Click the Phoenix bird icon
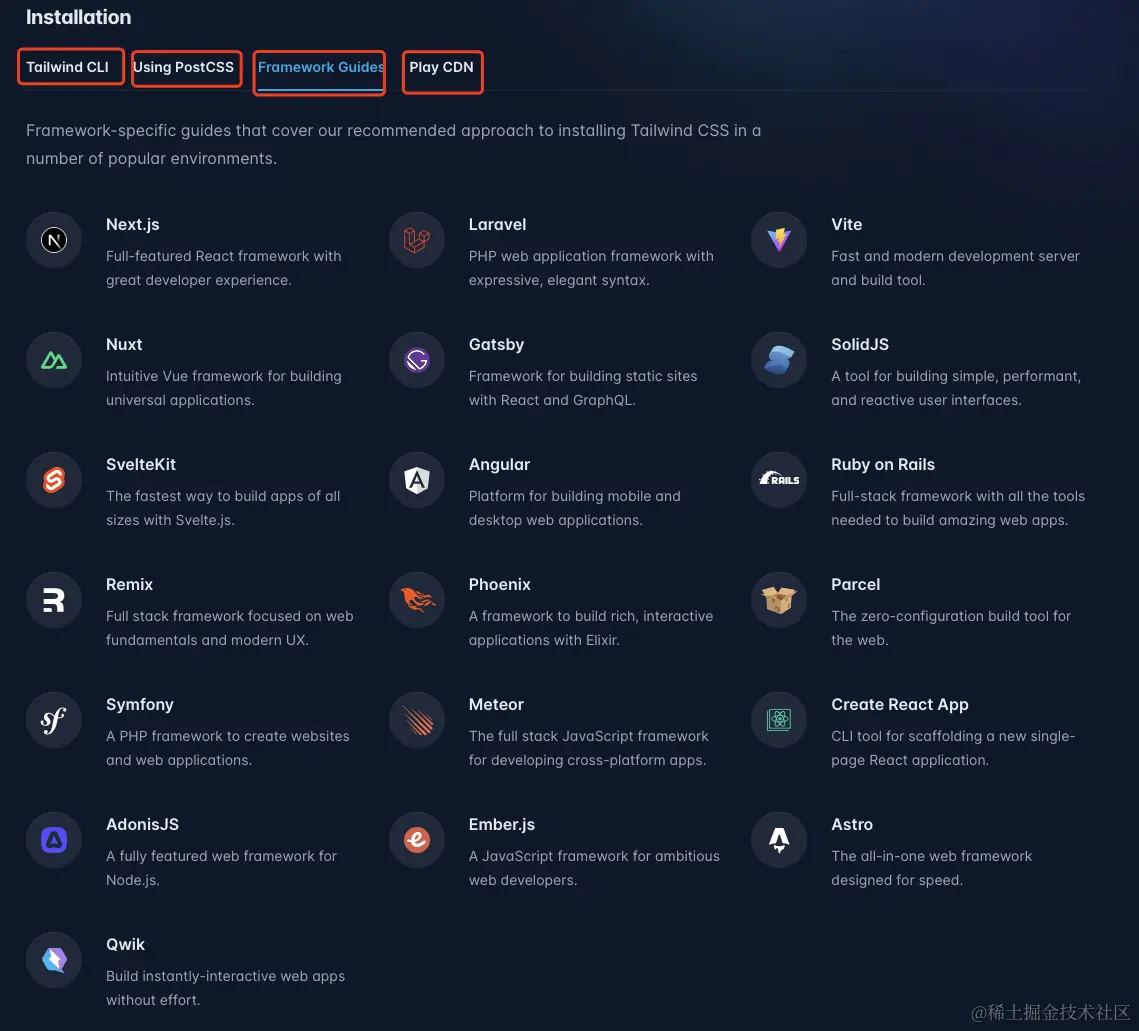 (417, 599)
